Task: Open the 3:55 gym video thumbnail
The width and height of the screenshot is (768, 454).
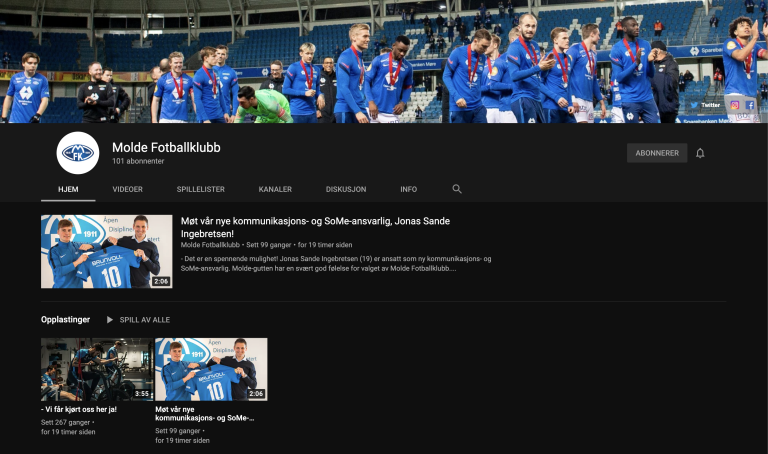Action: click(97, 369)
